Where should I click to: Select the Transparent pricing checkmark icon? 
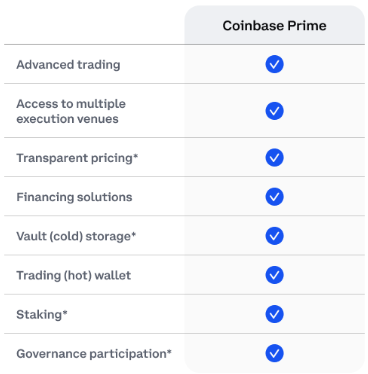tap(274, 157)
